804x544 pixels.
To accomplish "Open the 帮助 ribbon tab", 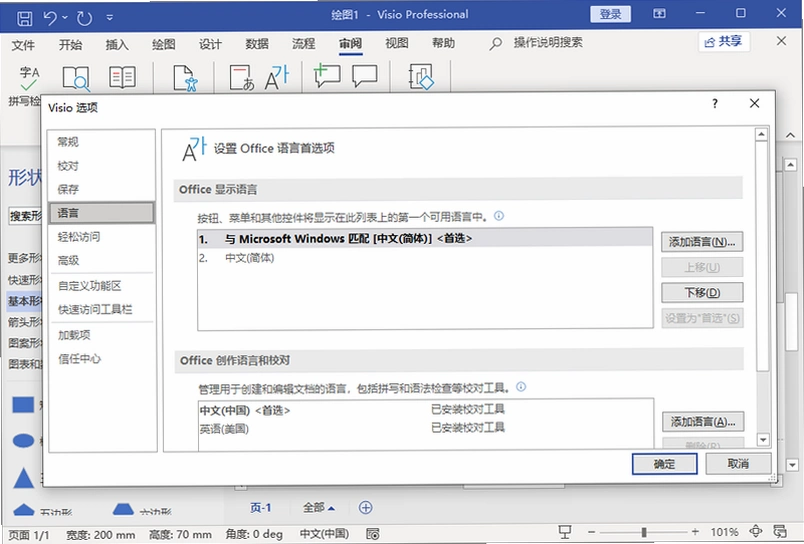I will 444,44.
